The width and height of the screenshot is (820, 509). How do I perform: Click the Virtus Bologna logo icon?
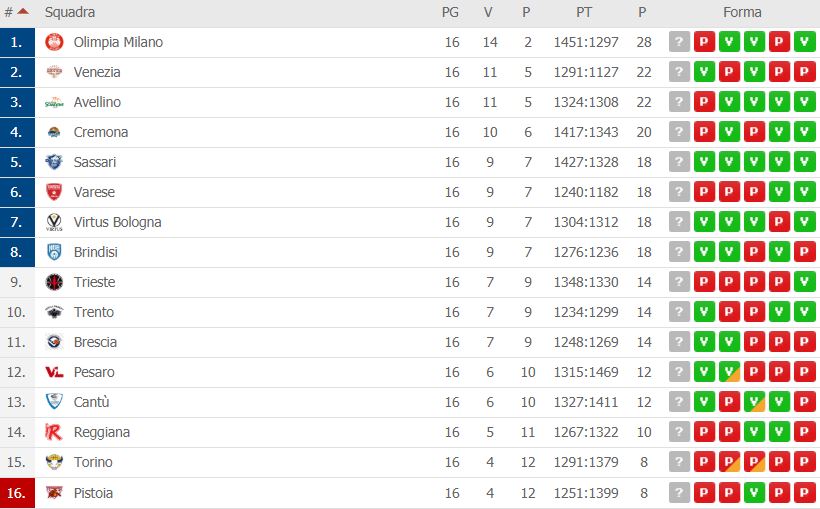point(54,222)
